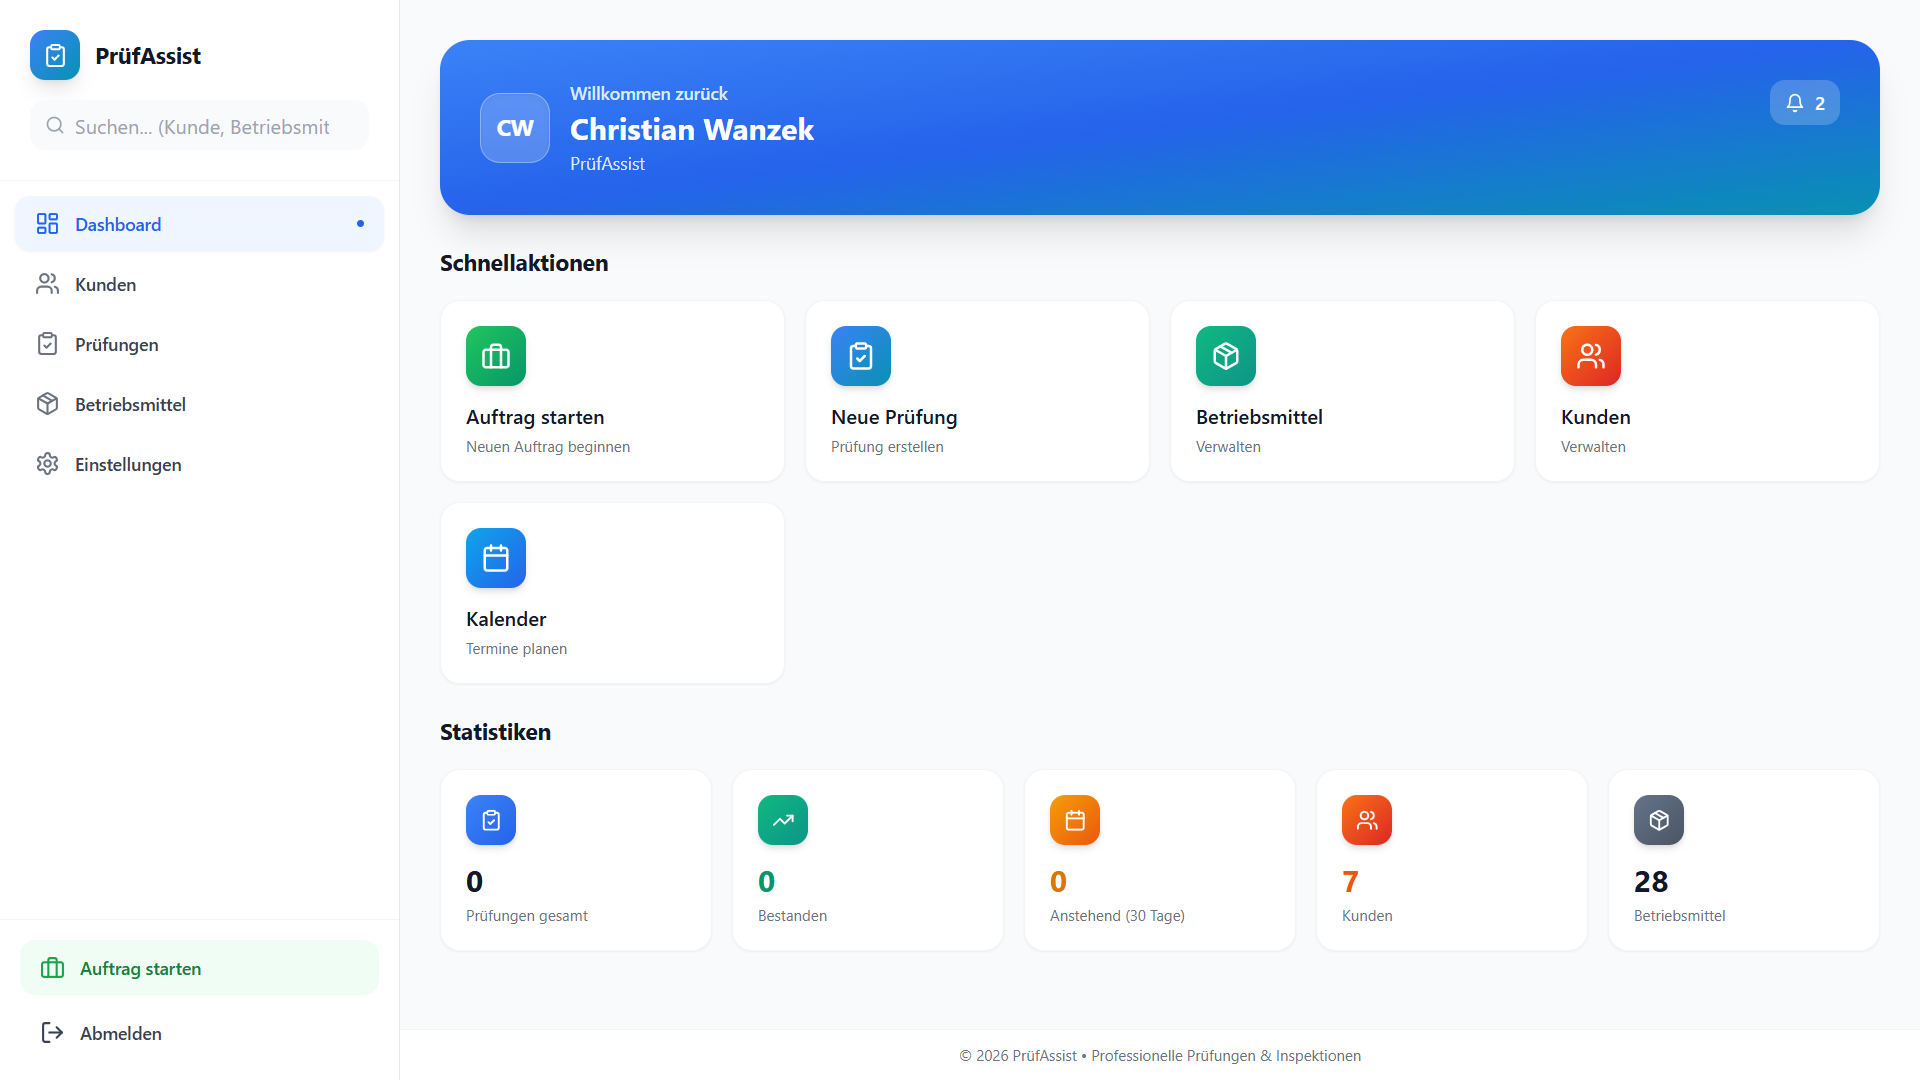Select the blue clipboard icon on Neue Prüfung card

(860, 355)
